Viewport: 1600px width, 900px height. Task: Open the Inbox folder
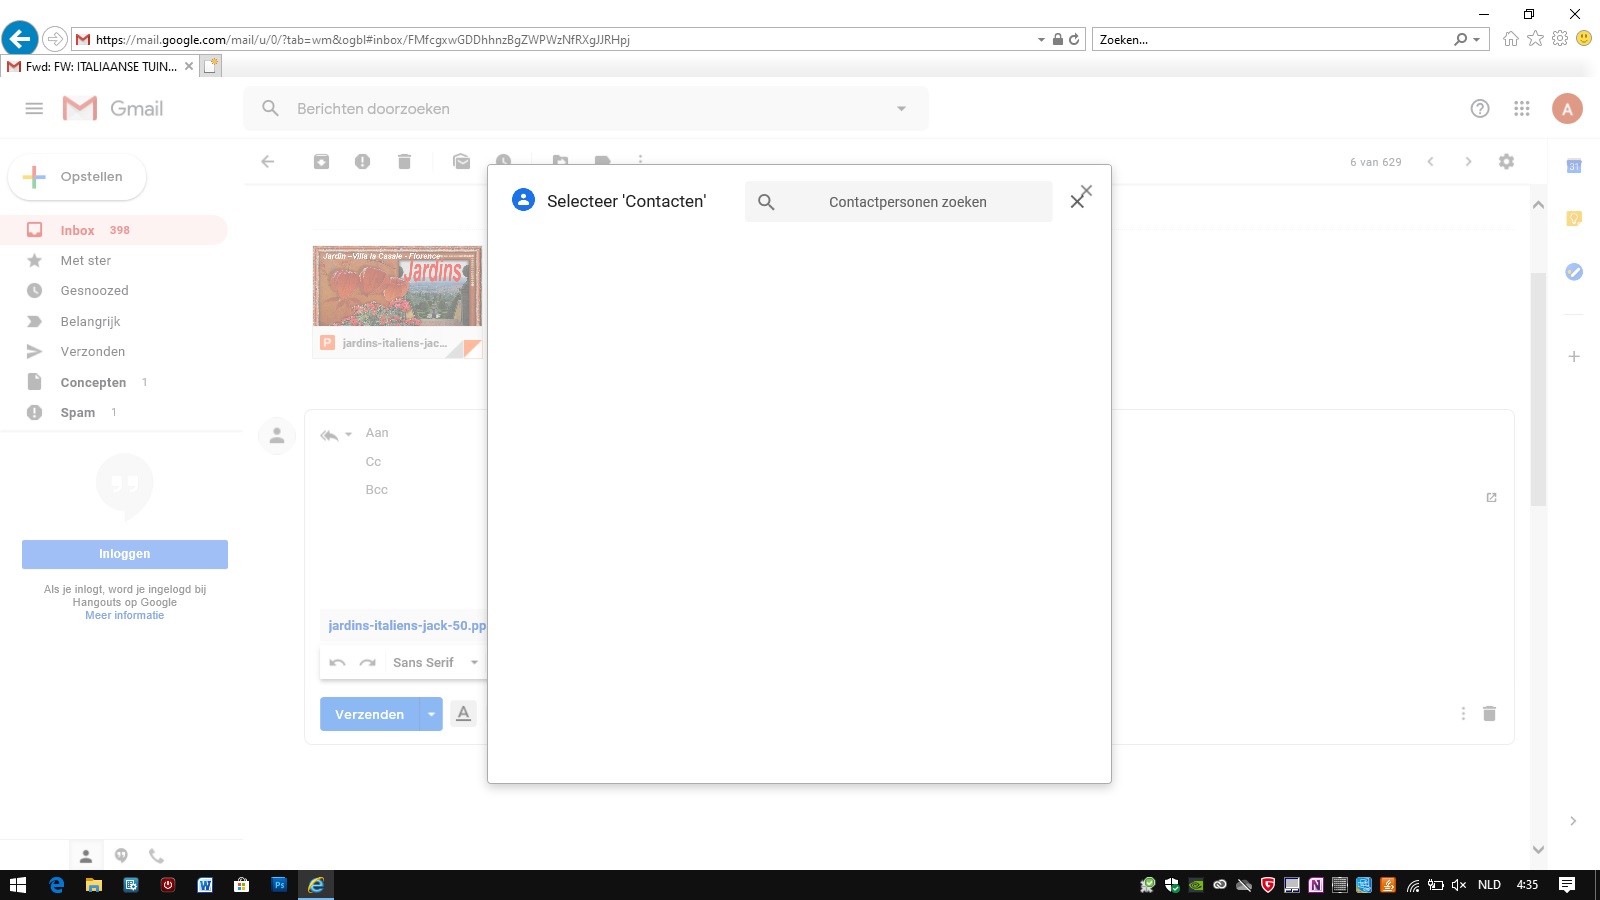[x=77, y=230]
